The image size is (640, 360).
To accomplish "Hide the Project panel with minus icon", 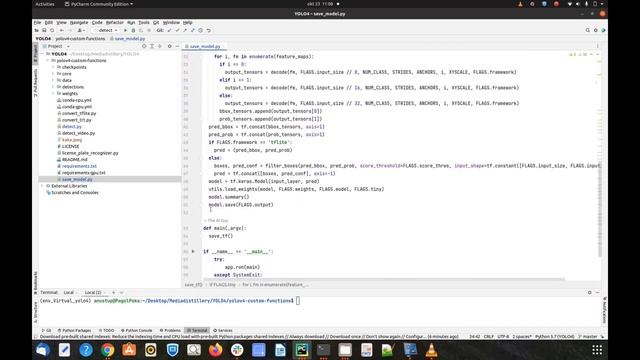I will (177, 46).
